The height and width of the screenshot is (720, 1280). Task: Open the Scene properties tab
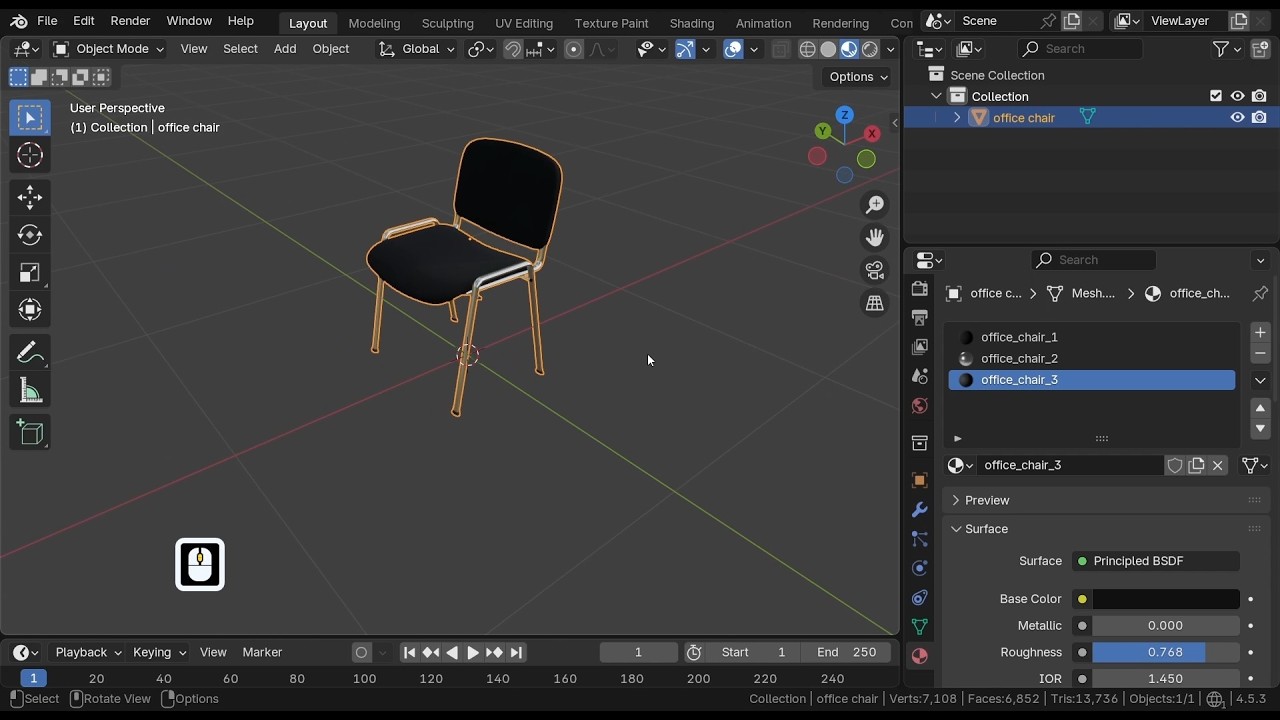coord(919,377)
